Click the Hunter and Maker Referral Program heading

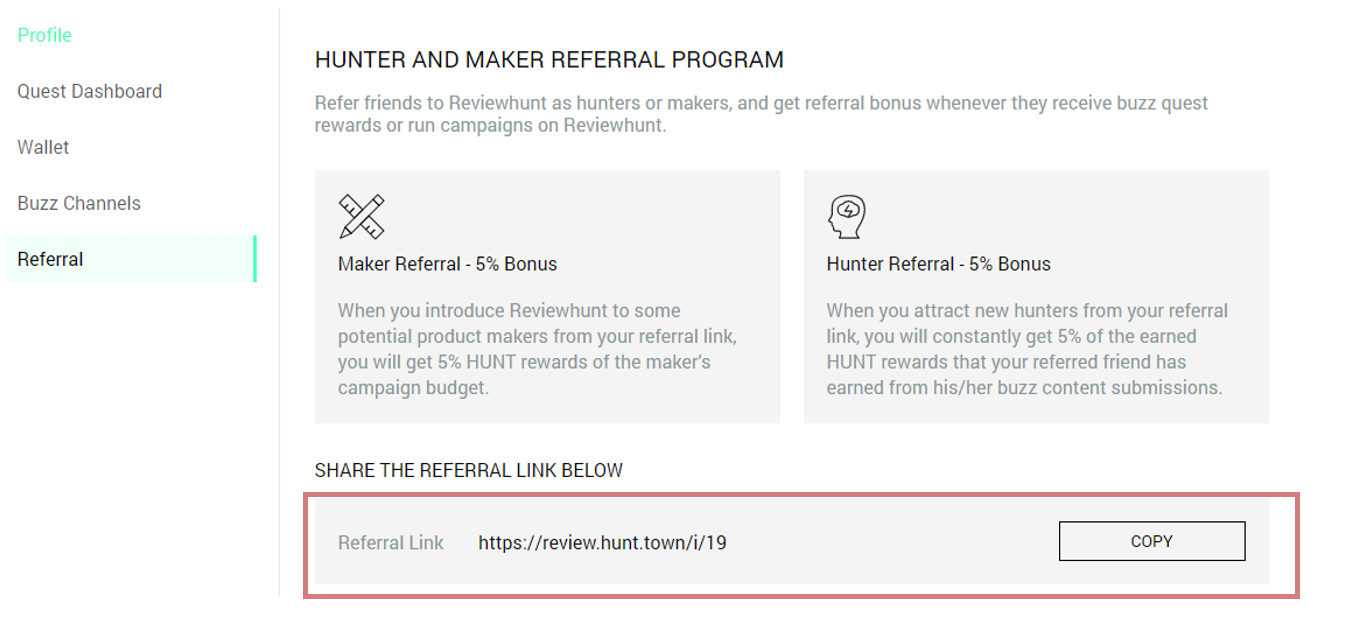[x=549, y=60]
